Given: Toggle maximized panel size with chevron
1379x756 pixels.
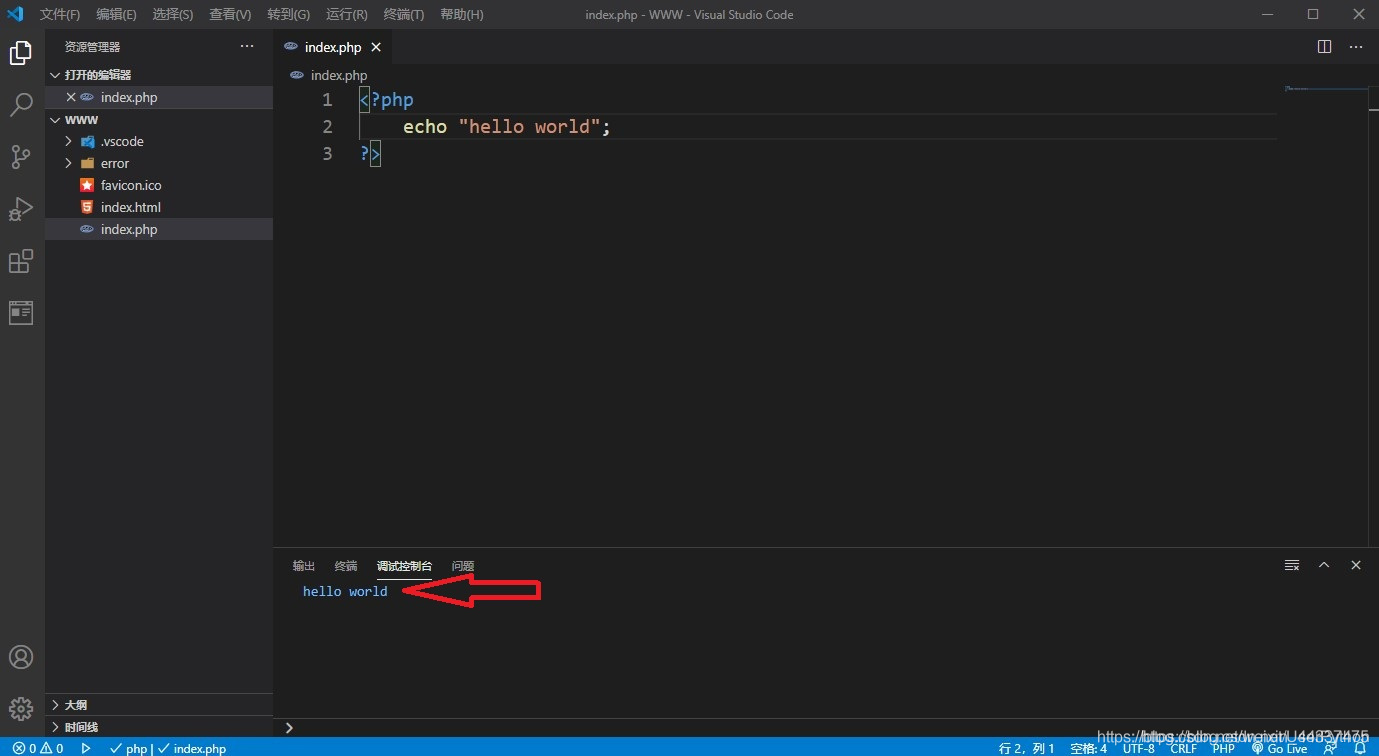Looking at the screenshot, I should [1324, 565].
